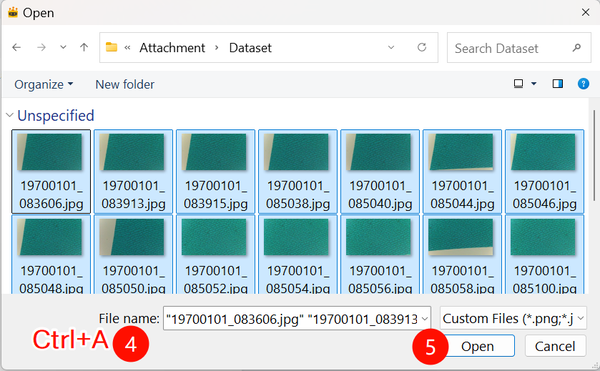
Task: Select thumbnail 19700101_085058.jpg
Action: point(462,254)
